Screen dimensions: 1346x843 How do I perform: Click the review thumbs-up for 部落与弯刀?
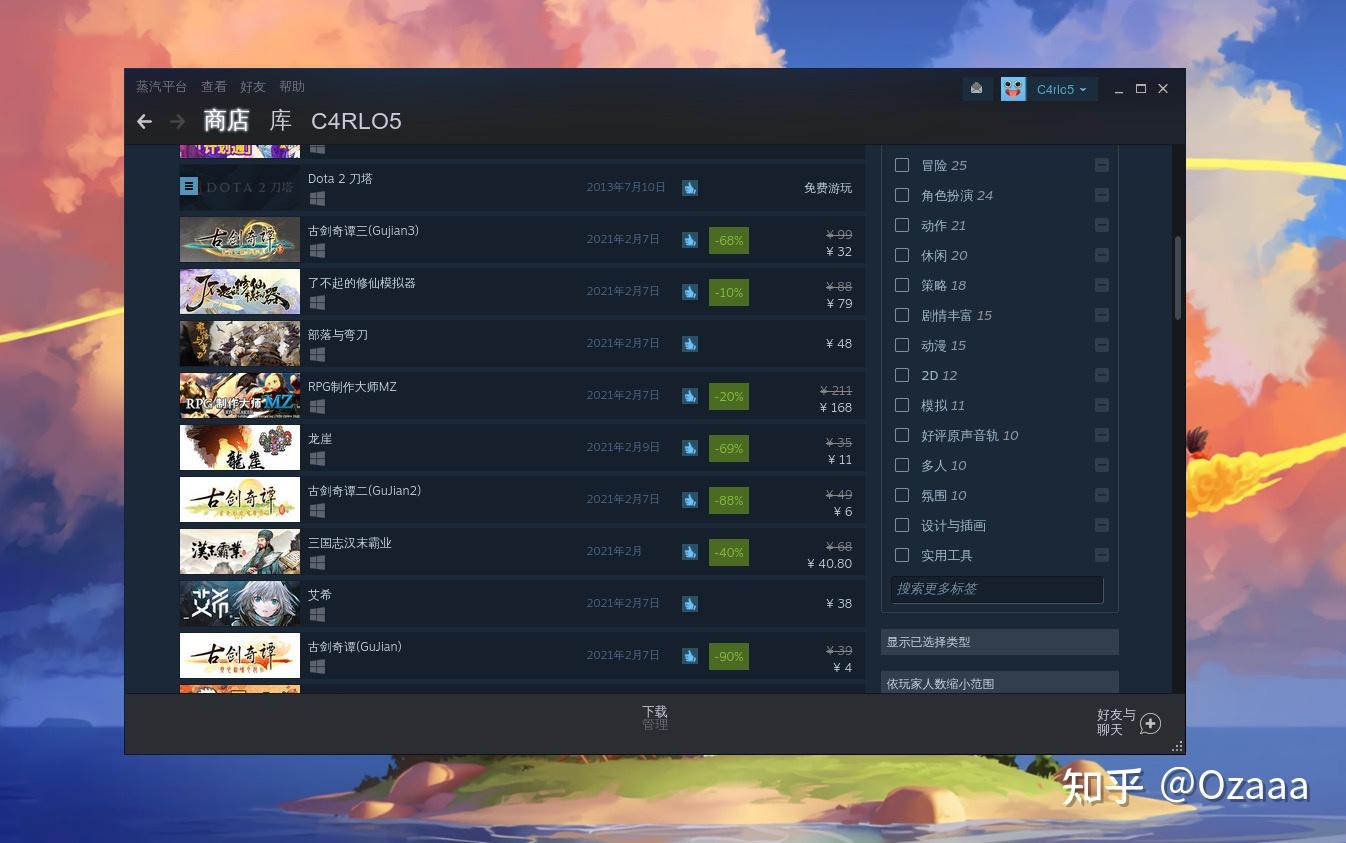click(x=690, y=344)
